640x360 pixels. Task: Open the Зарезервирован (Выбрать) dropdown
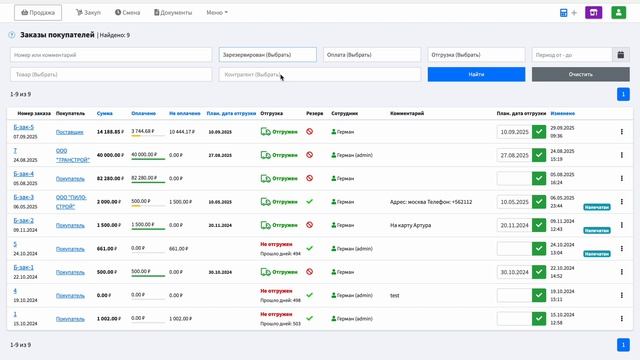click(268, 55)
